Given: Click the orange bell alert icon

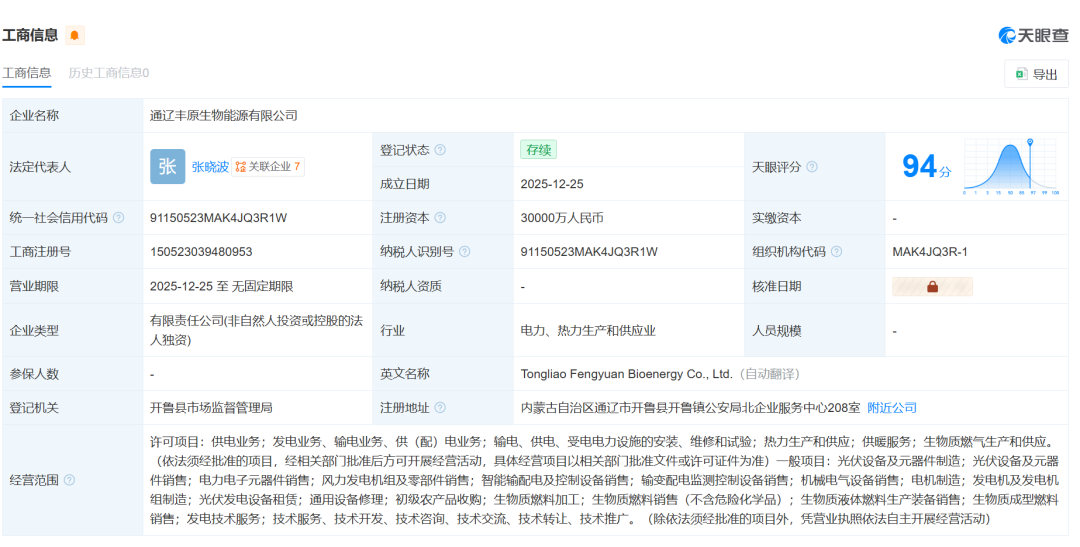Looking at the screenshot, I should [74, 35].
